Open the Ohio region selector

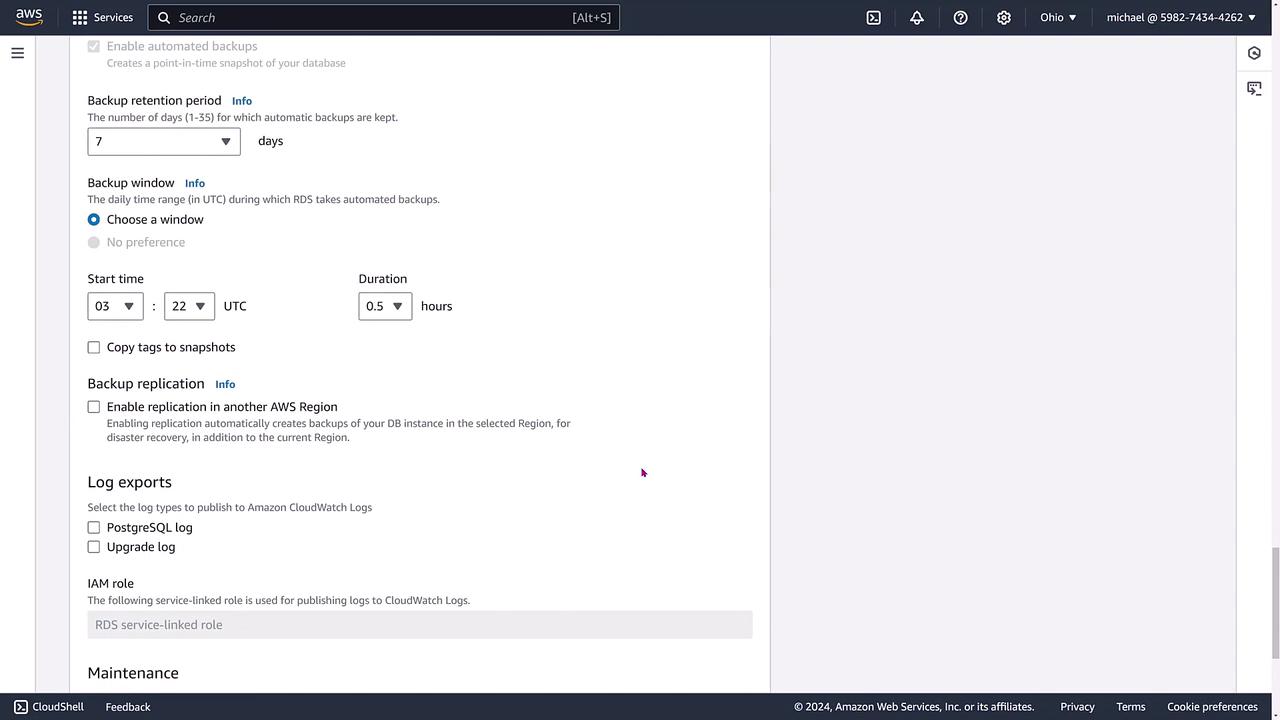click(1058, 17)
